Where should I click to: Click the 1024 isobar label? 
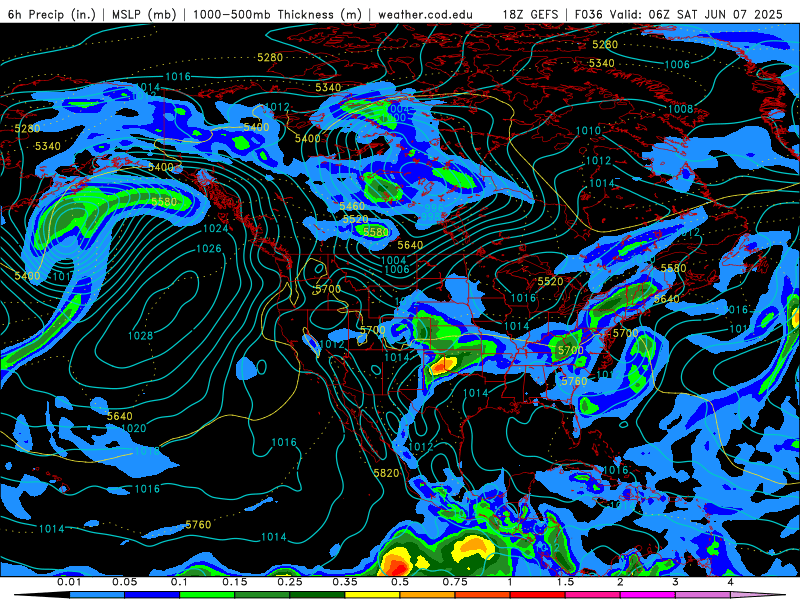pos(215,229)
